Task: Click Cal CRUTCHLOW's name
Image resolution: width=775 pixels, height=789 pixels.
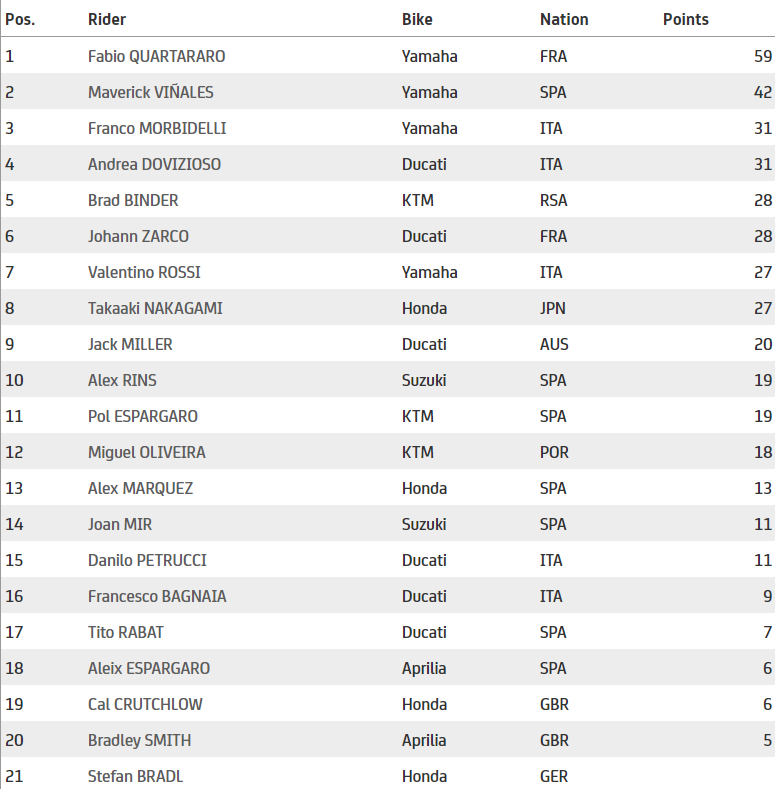Action: click(x=145, y=704)
